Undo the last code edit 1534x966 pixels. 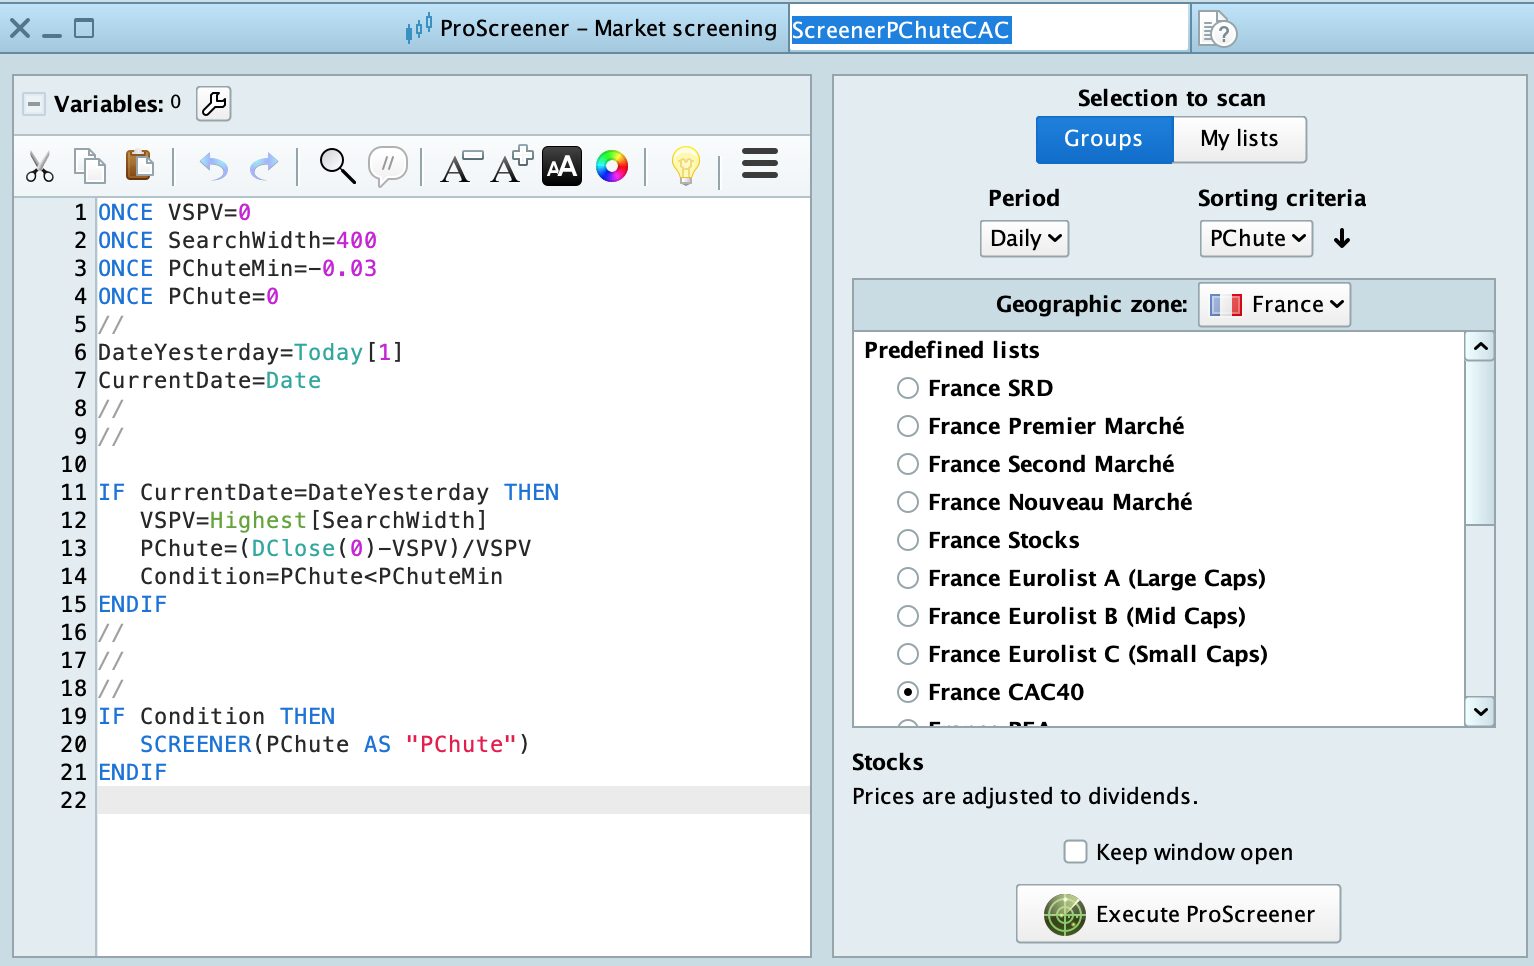[213, 166]
